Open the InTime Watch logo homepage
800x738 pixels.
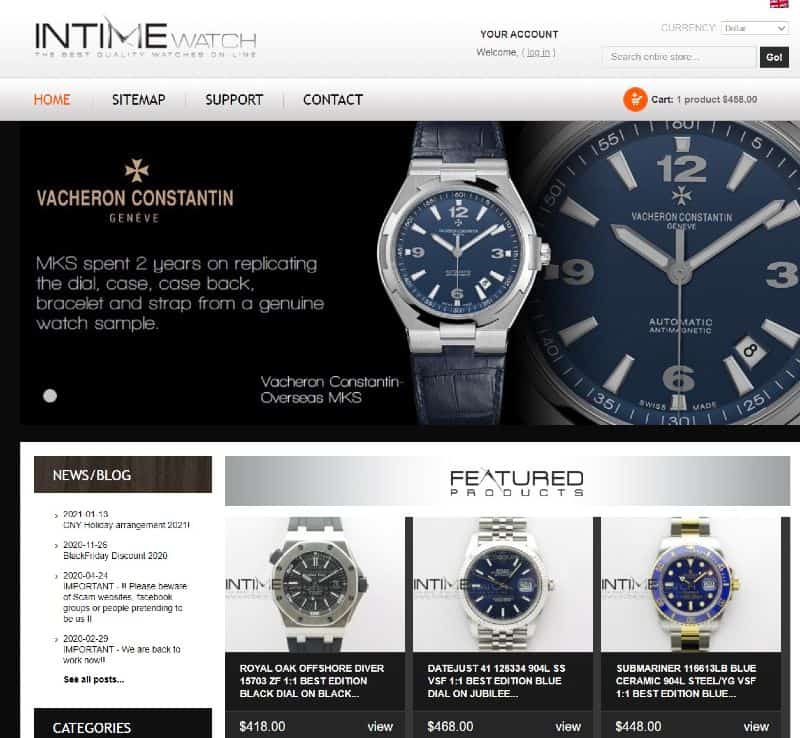pyautogui.click(x=145, y=39)
